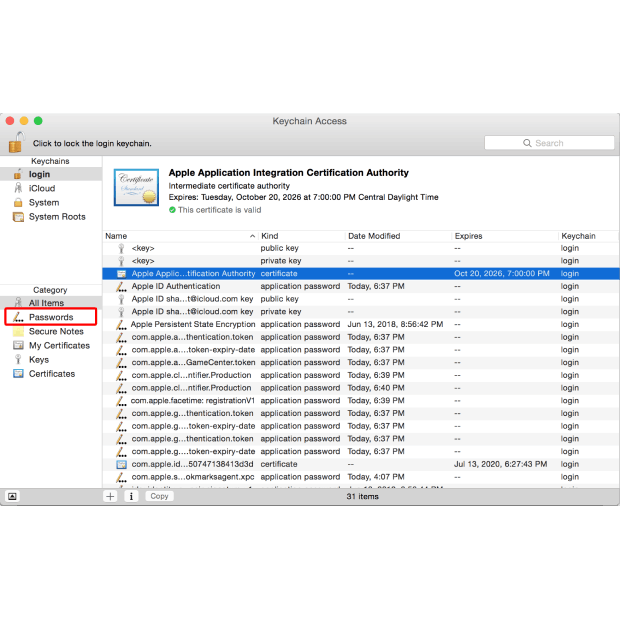The width and height of the screenshot is (620, 620).
Task: Select the Apple ID Authentication row
Action: [361, 286]
